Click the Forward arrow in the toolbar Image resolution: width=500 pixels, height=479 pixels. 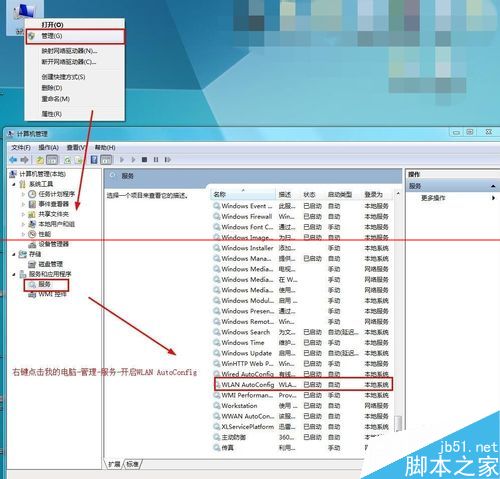[x=24, y=160]
